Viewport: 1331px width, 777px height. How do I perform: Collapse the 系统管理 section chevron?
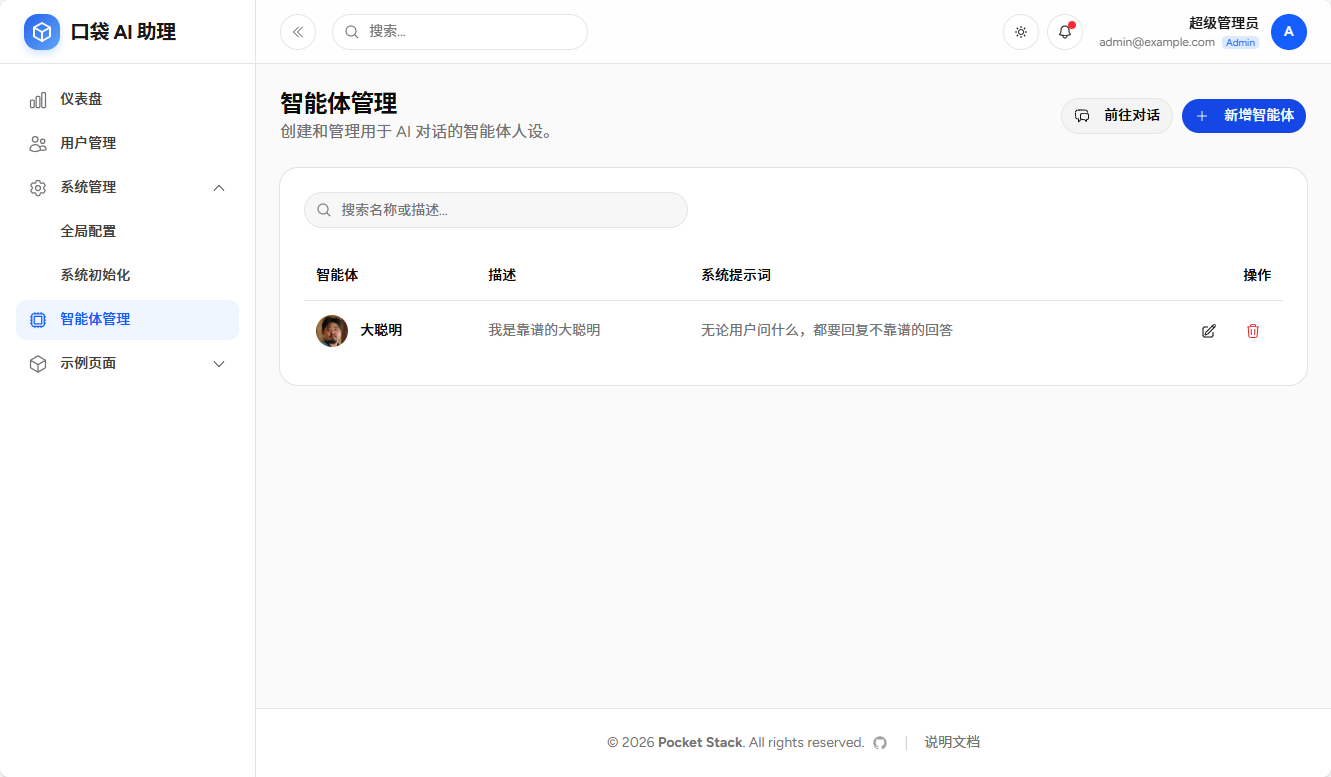point(219,187)
